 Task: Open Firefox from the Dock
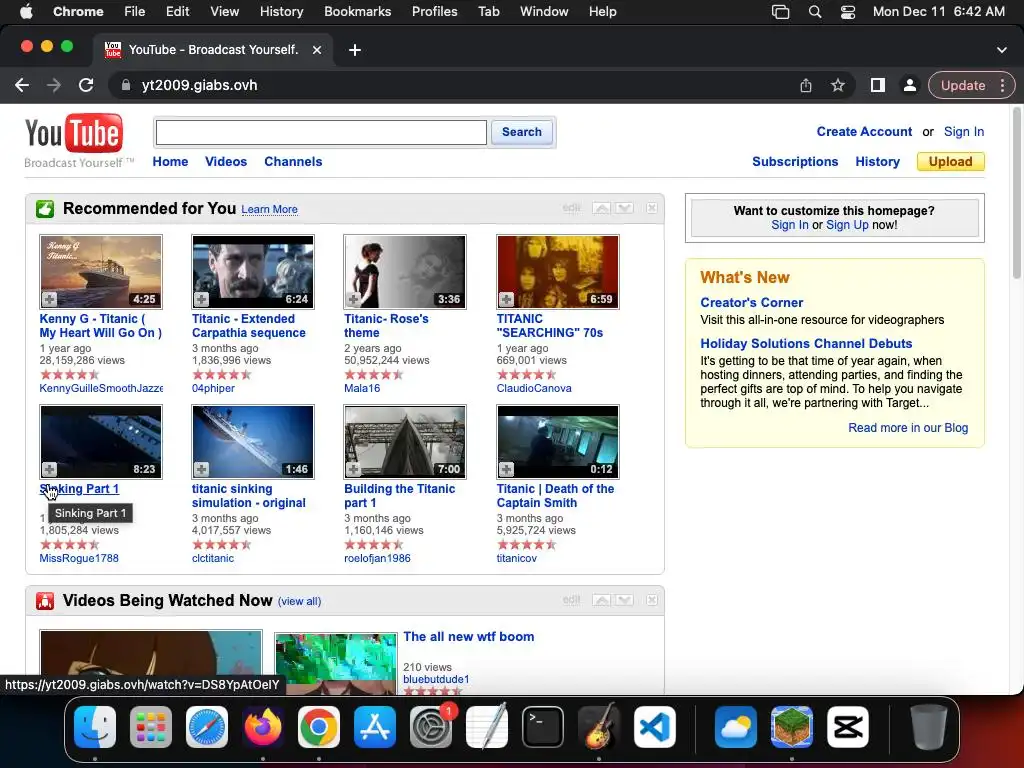pyautogui.click(x=263, y=727)
